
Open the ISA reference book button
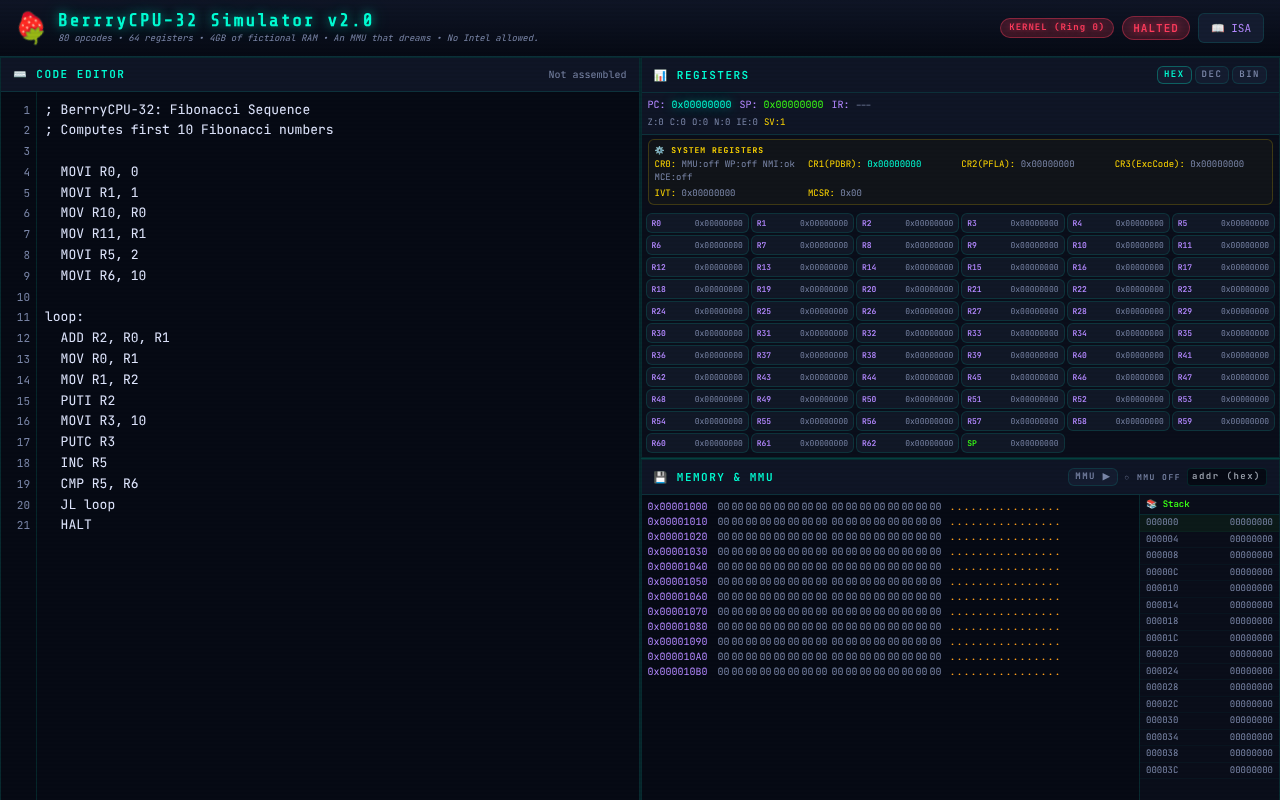pyautogui.click(x=1231, y=28)
